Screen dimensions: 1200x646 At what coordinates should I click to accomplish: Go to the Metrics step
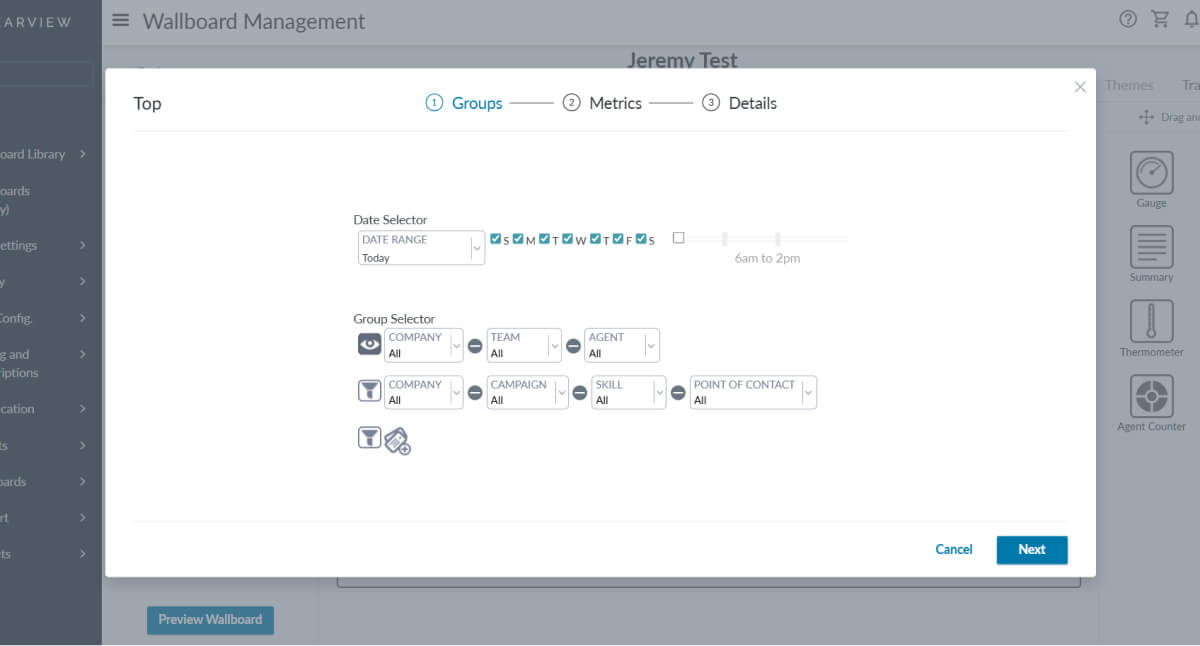[x=603, y=103]
